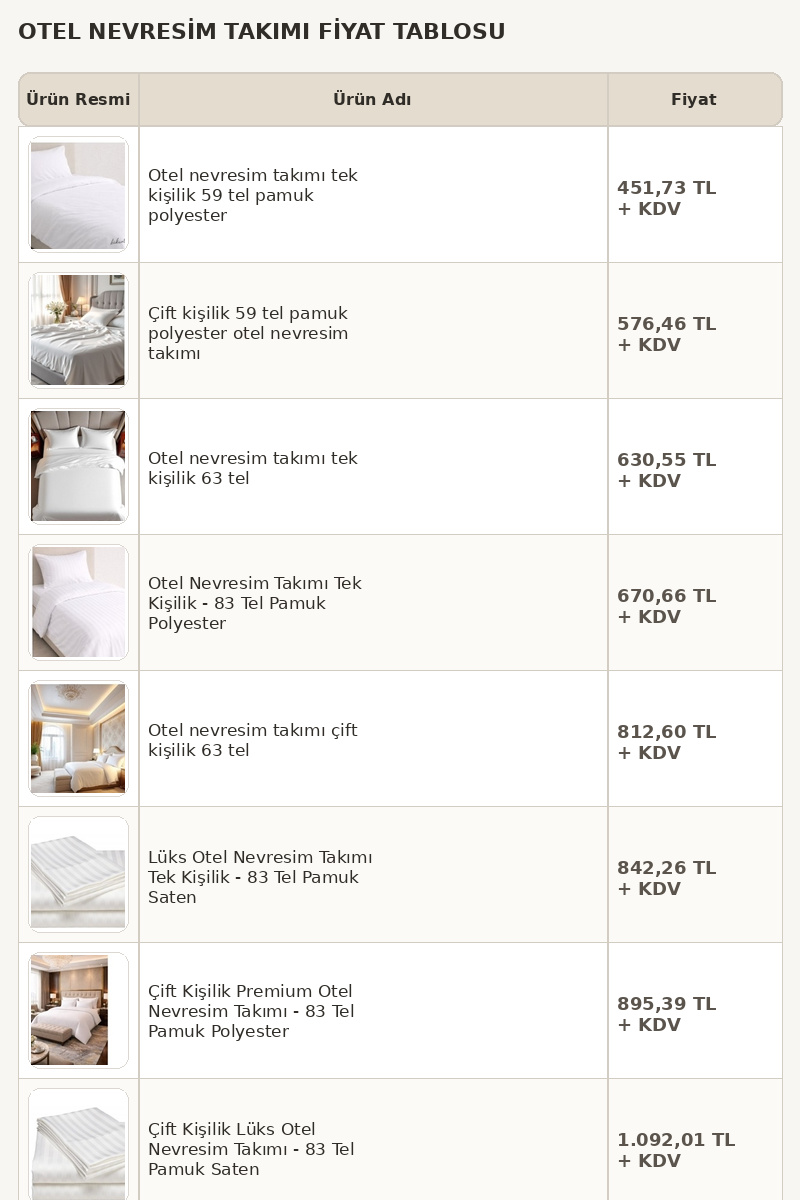Click the Ürün Adı column header
The width and height of the screenshot is (800, 1200).
click(372, 100)
